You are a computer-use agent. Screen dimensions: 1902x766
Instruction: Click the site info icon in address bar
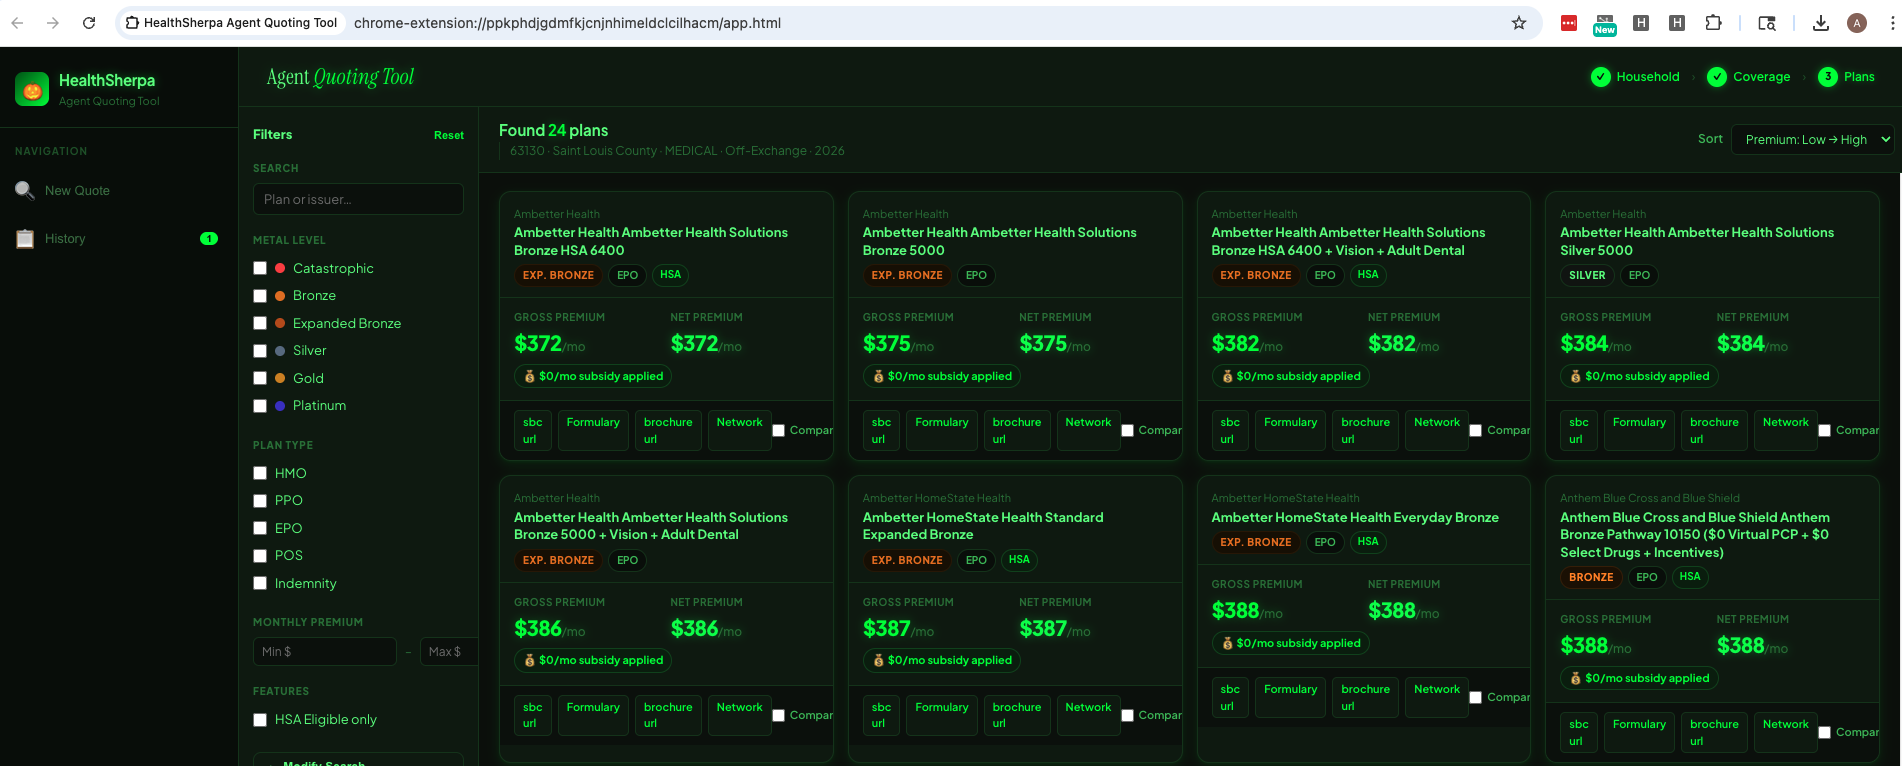132,23
